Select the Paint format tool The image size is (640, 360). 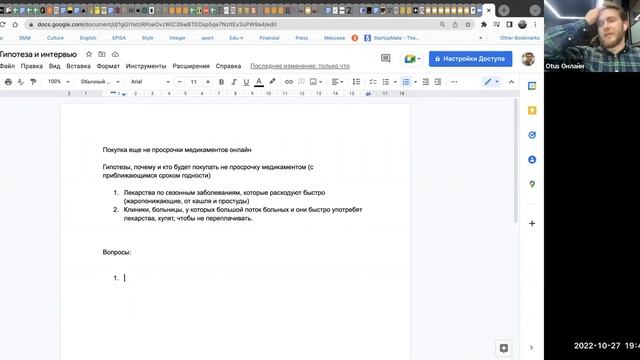click(33, 82)
